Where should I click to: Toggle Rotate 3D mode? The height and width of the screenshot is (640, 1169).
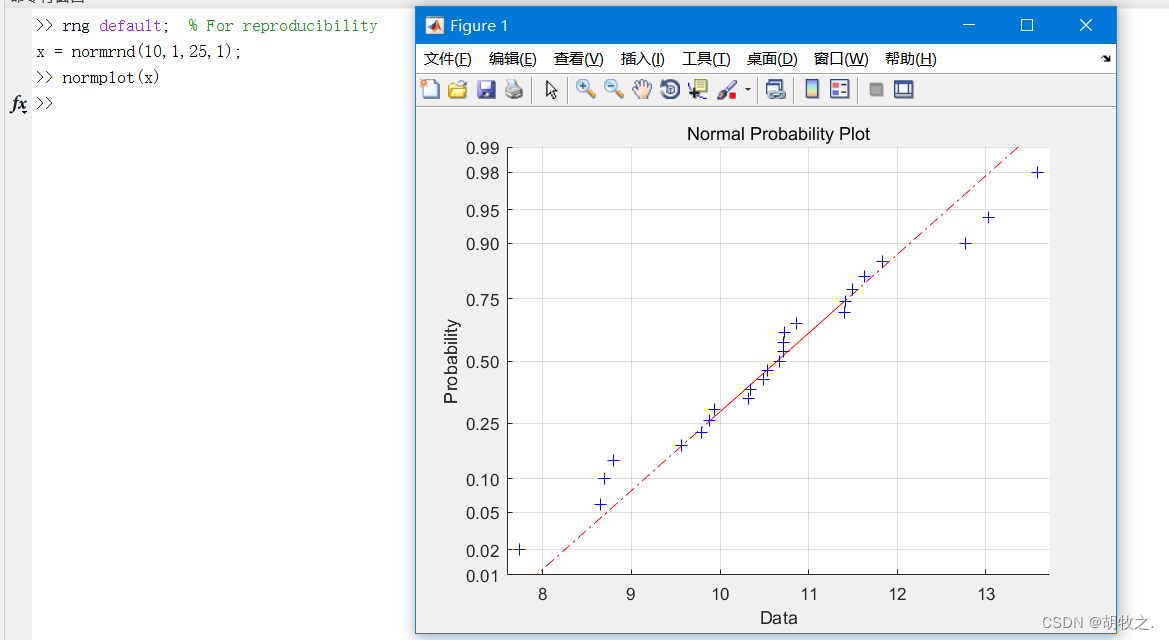670,89
